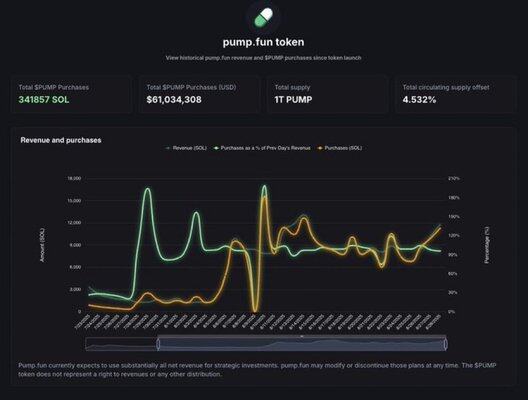
Task: Click the subtitle about historical pump.fun revenue
Action: [264, 58]
